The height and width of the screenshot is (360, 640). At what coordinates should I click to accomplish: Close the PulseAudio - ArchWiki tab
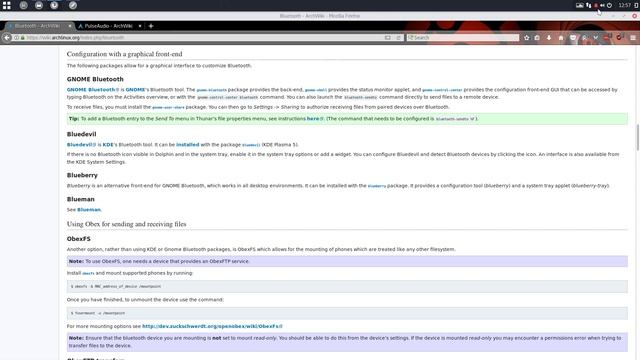(x=140, y=26)
